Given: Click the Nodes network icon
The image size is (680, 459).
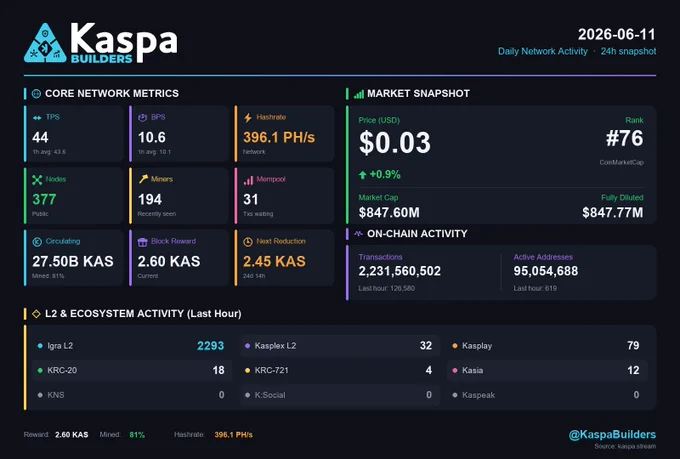Looking at the screenshot, I should tap(37, 180).
